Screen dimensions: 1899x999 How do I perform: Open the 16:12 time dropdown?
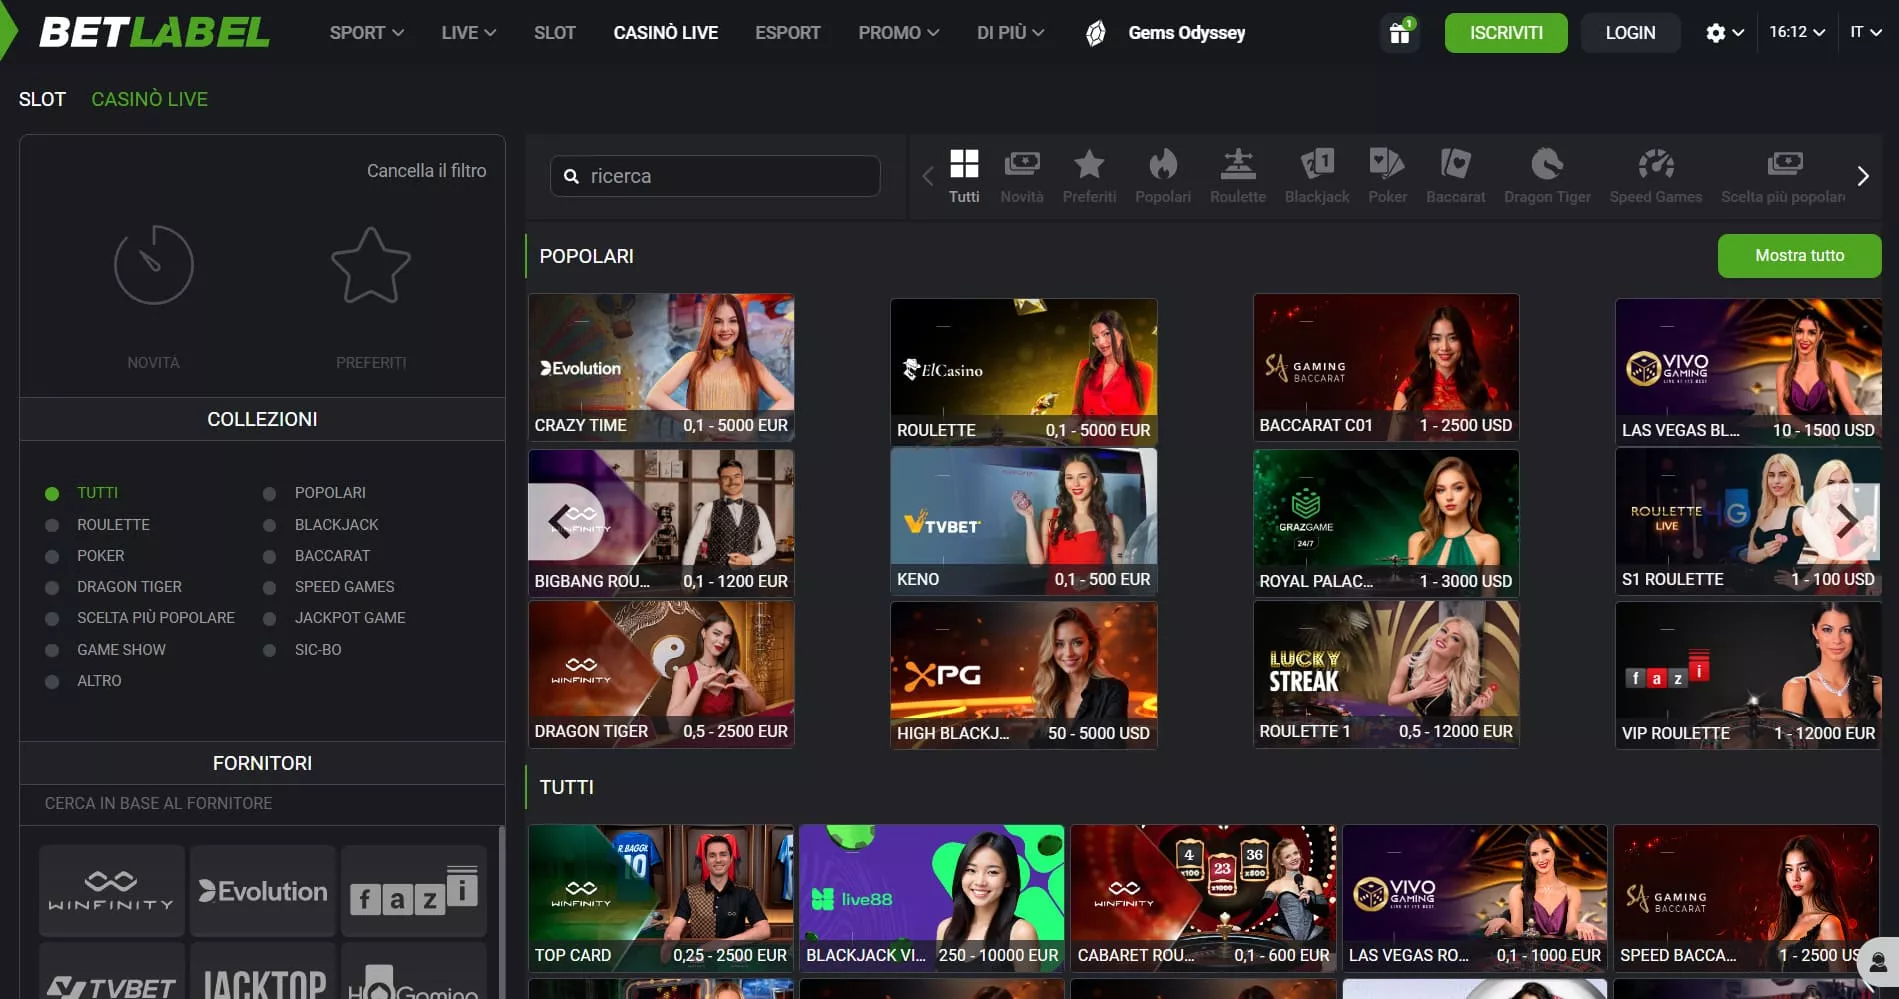point(1797,32)
